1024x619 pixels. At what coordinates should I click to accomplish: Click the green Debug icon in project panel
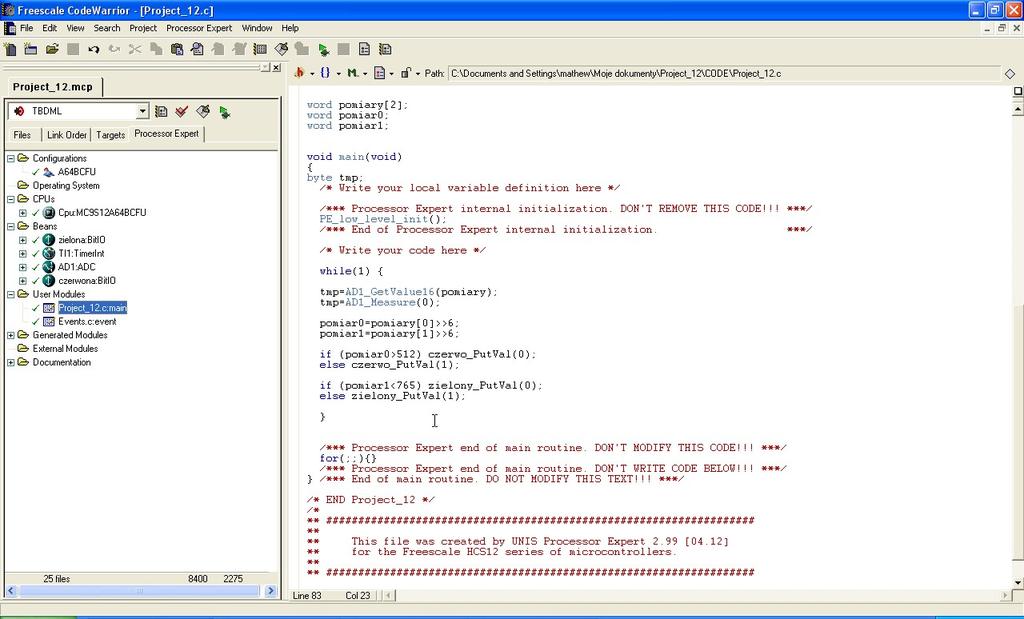tap(225, 112)
